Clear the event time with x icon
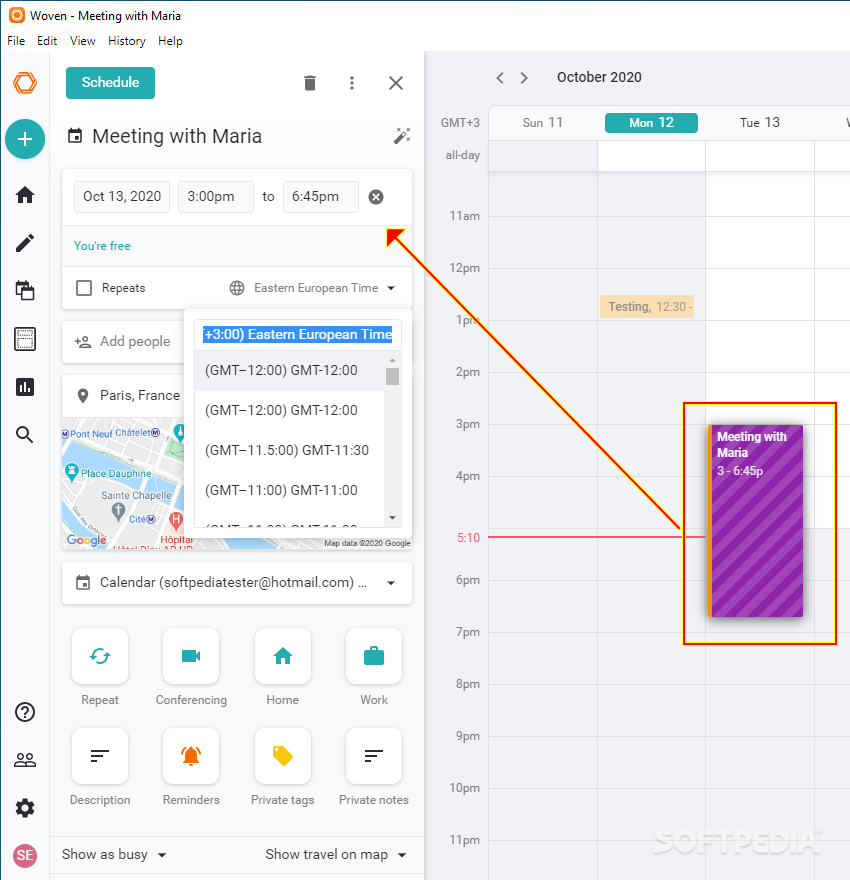Image resolution: width=850 pixels, height=880 pixels. coord(376,197)
